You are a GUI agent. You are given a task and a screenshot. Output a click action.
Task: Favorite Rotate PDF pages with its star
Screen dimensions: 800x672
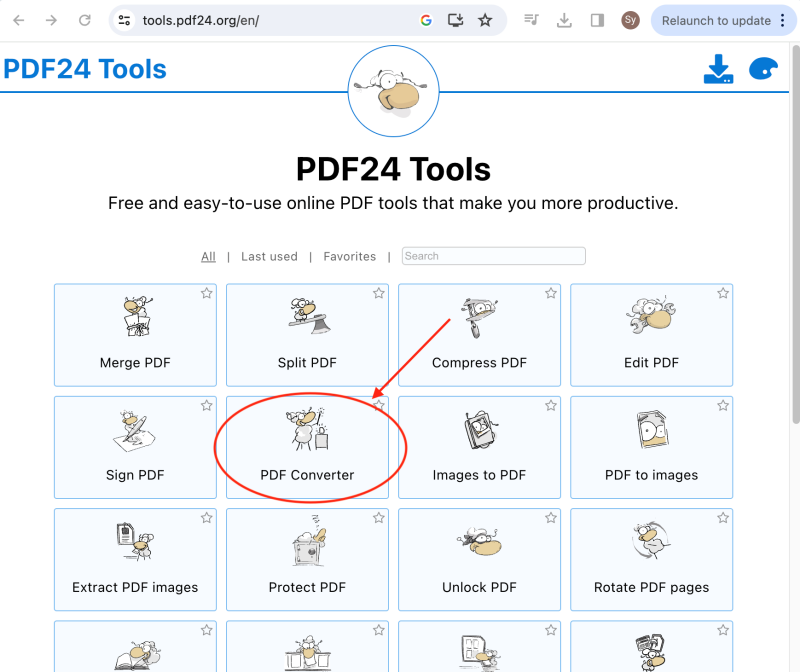tap(723, 517)
